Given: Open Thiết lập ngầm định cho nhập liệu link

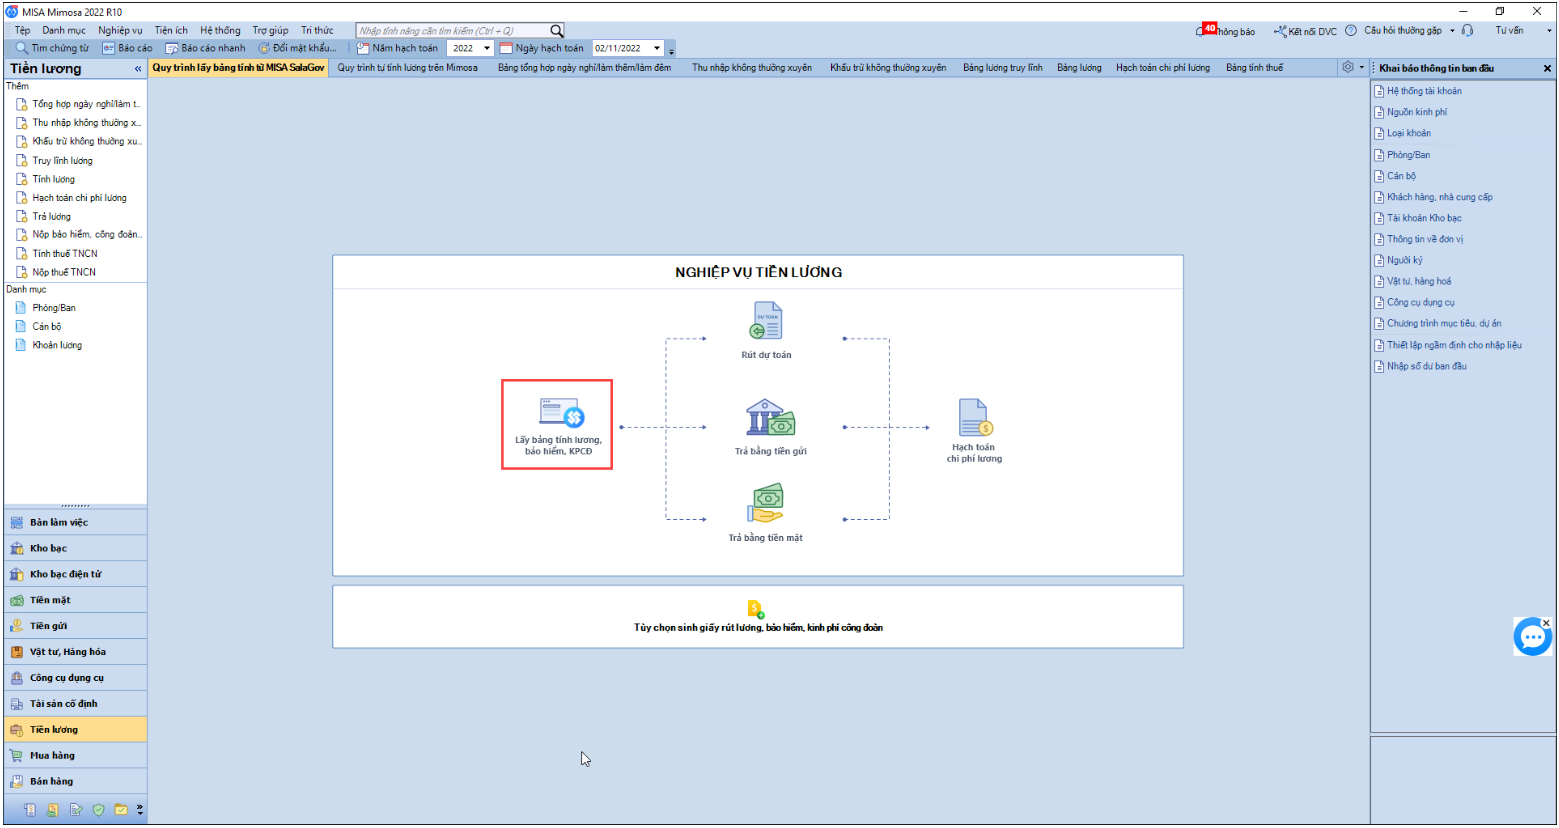Looking at the screenshot, I should (1454, 345).
